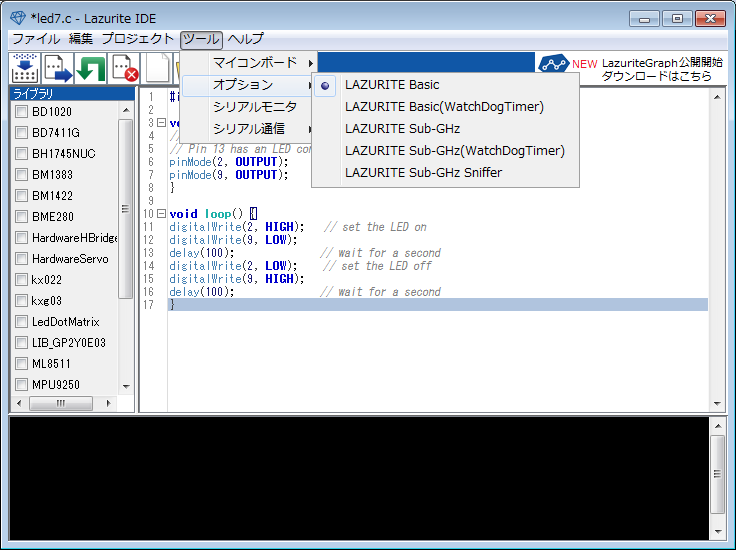Enable the kxg03 library checkbox
Image resolution: width=736 pixels, height=550 pixels.
[21, 300]
